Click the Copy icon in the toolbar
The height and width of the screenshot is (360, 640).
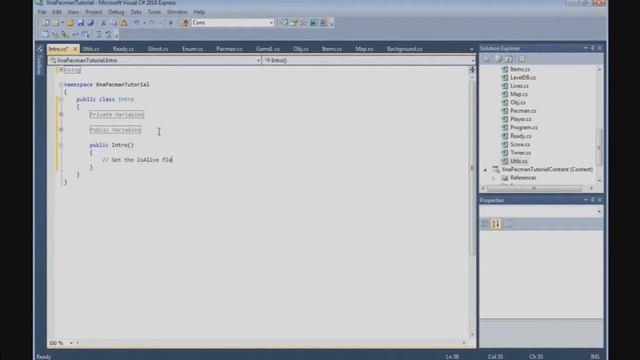point(113,23)
